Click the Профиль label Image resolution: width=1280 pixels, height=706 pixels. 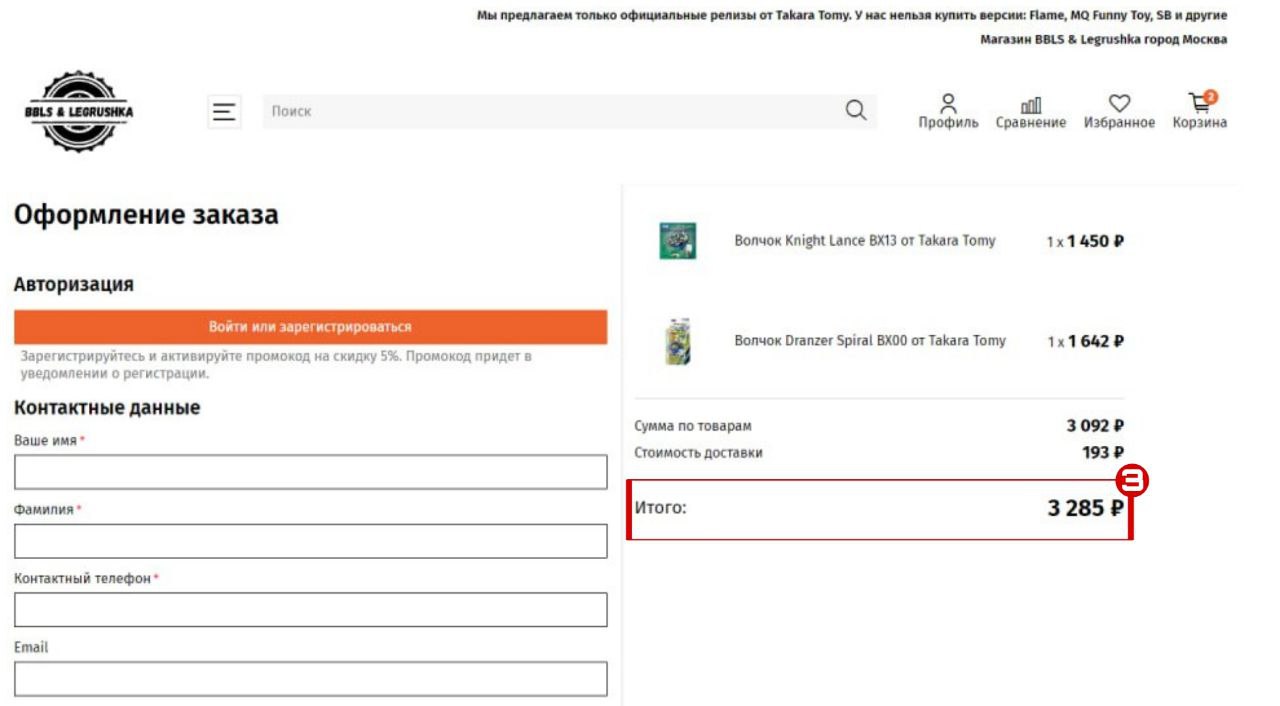click(949, 123)
